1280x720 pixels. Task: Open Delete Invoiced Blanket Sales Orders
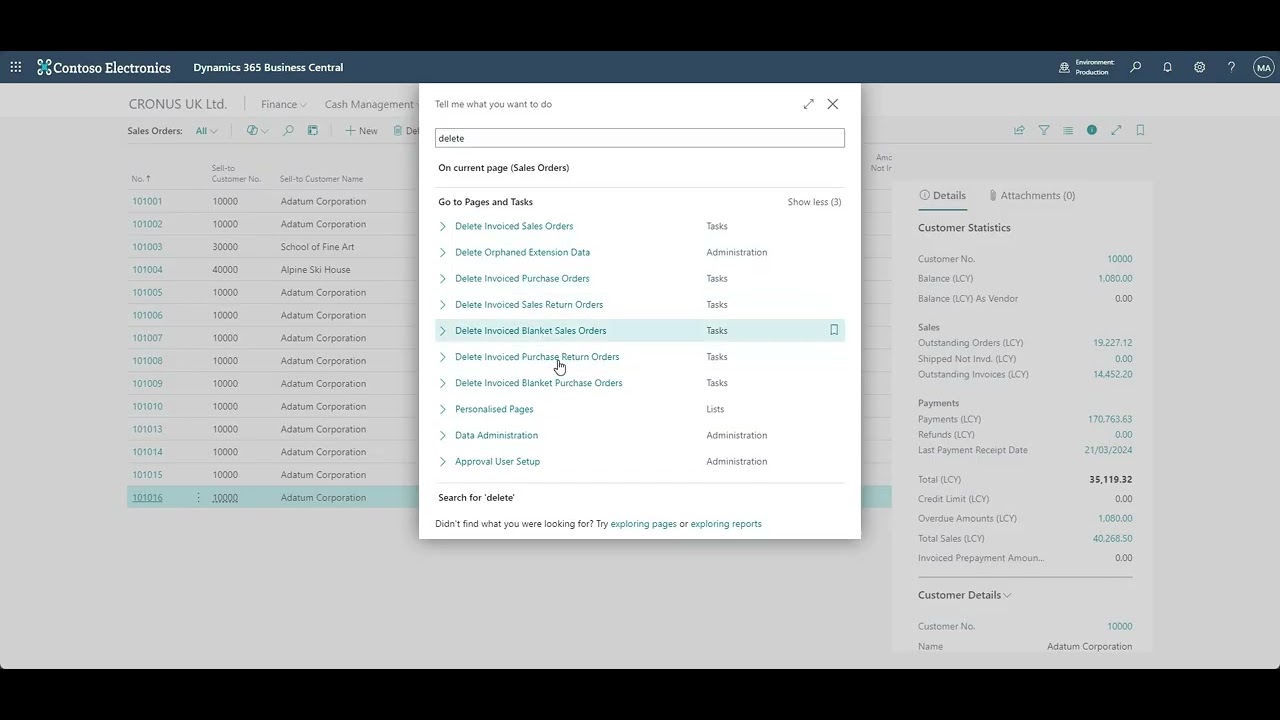point(530,330)
